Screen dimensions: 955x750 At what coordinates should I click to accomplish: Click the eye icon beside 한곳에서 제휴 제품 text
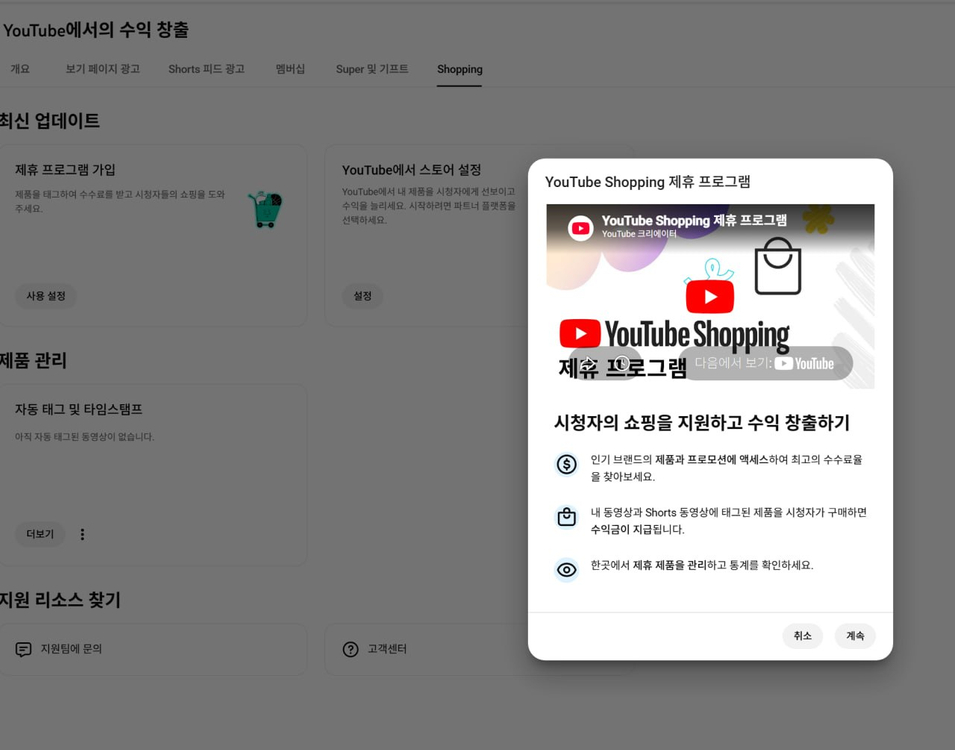[566, 570]
